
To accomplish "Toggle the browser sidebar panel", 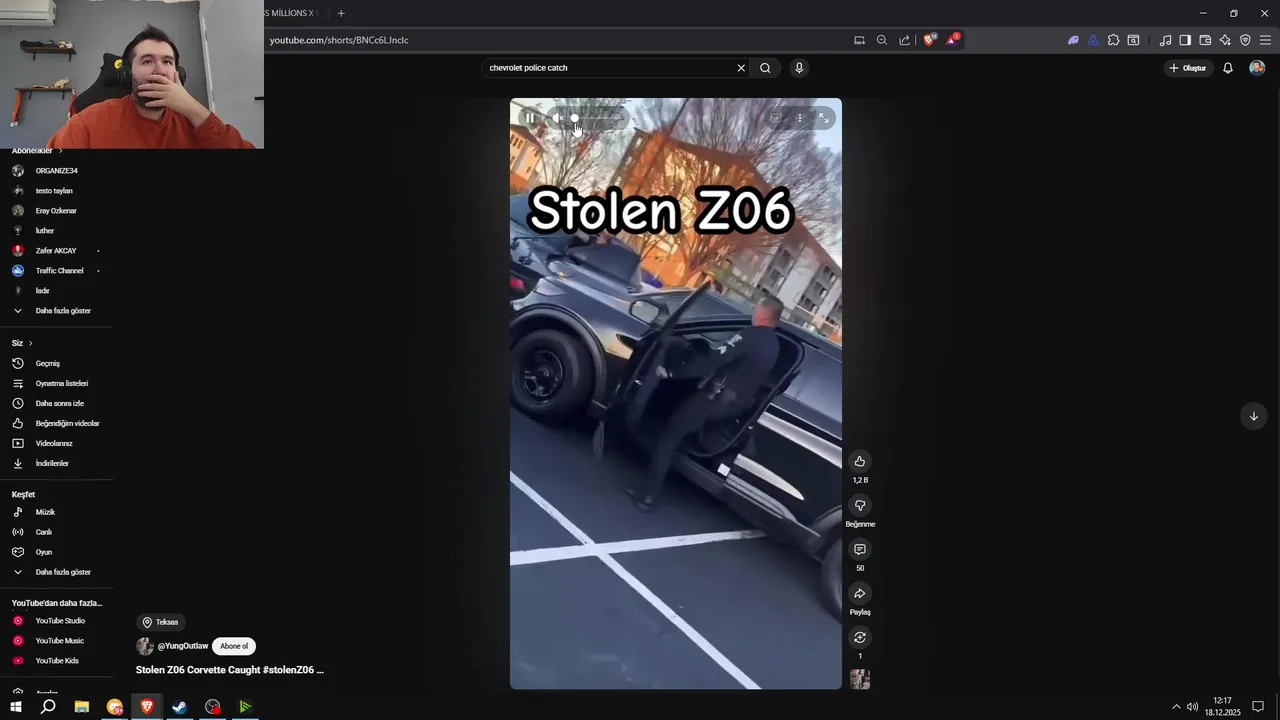I will pyautogui.click(x=1185, y=40).
